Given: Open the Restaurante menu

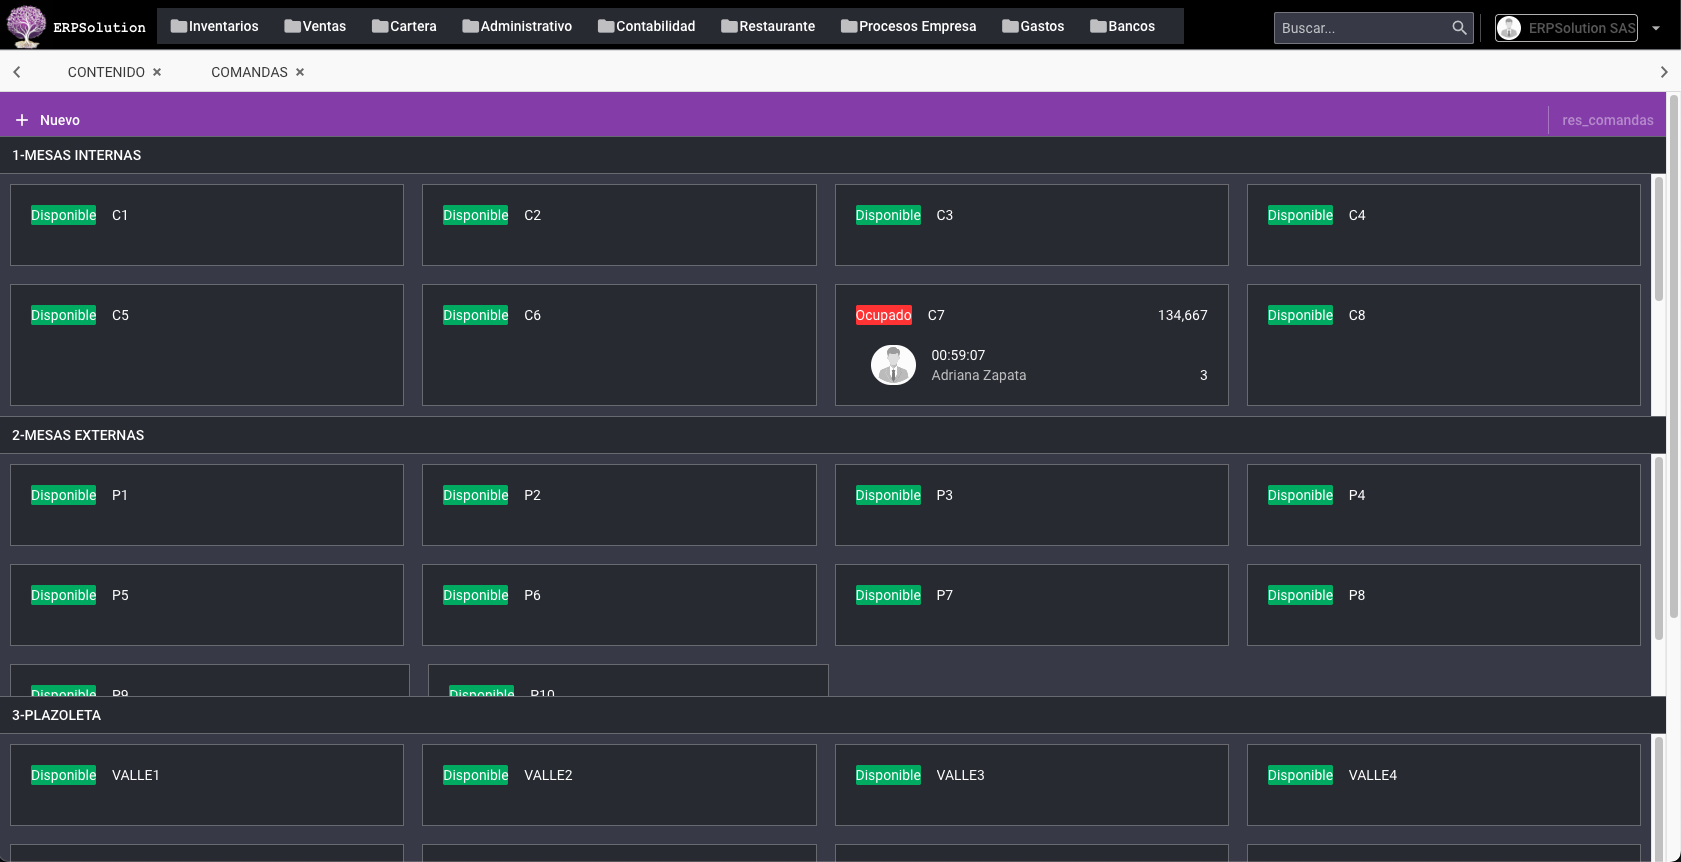Looking at the screenshot, I should pyautogui.click(x=767, y=26).
